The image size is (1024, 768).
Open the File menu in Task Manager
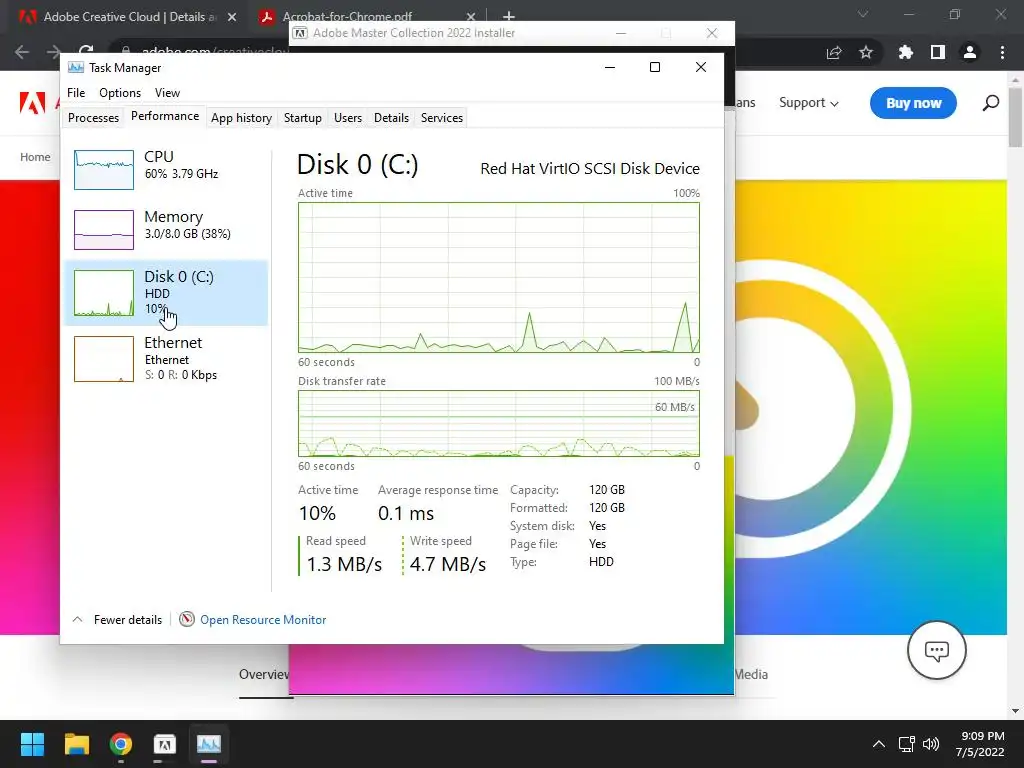pyautogui.click(x=76, y=93)
